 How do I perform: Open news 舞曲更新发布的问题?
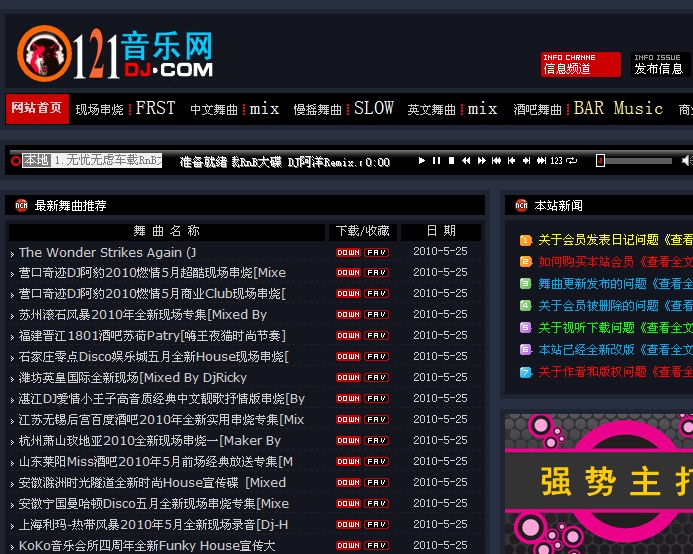[x=616, y=284]
